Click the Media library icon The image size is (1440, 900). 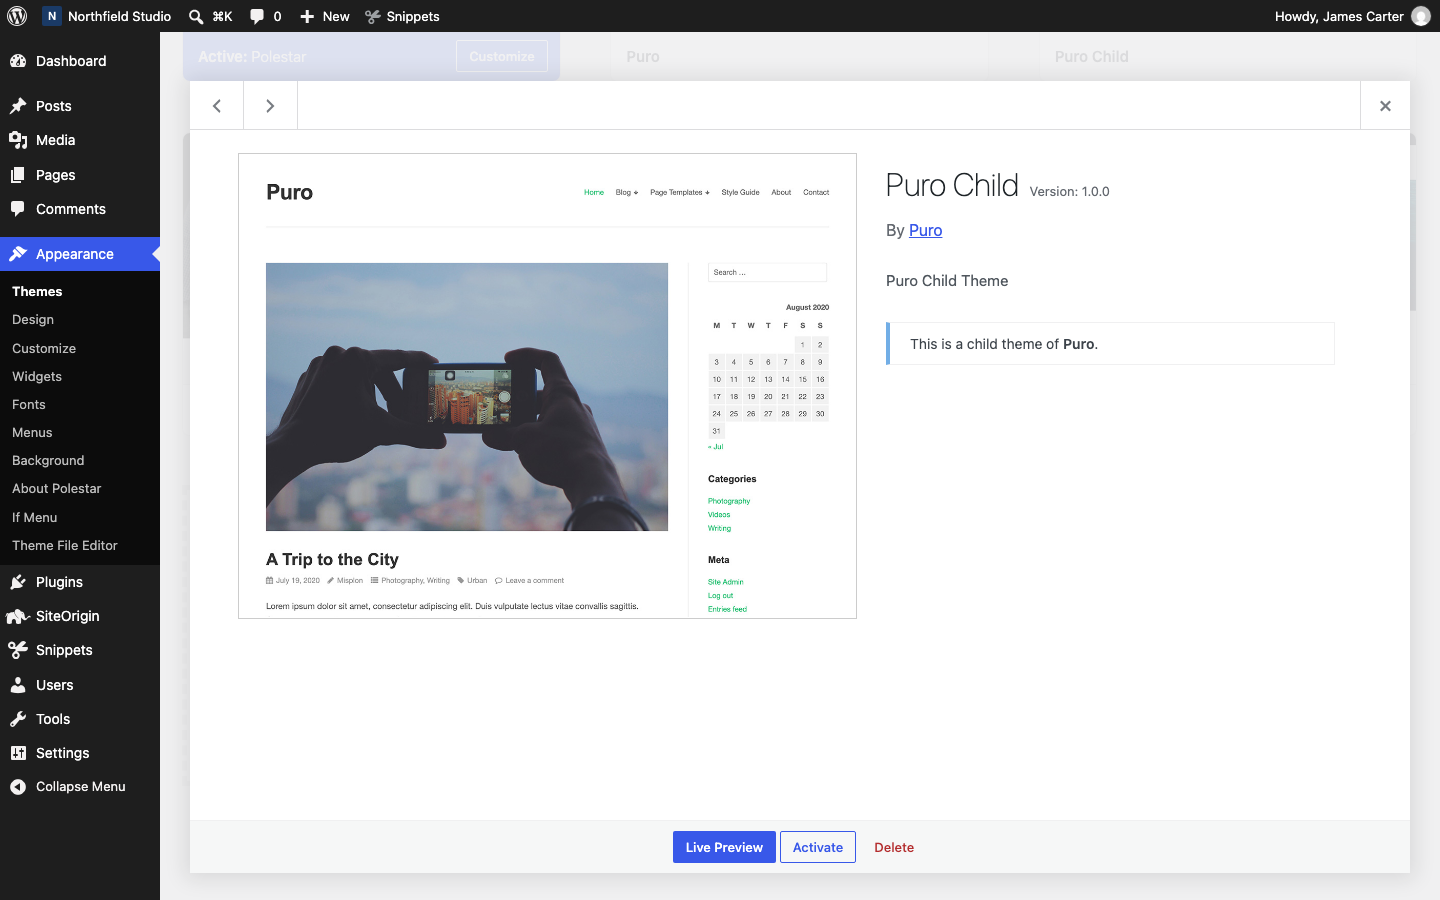pos(18,140)
